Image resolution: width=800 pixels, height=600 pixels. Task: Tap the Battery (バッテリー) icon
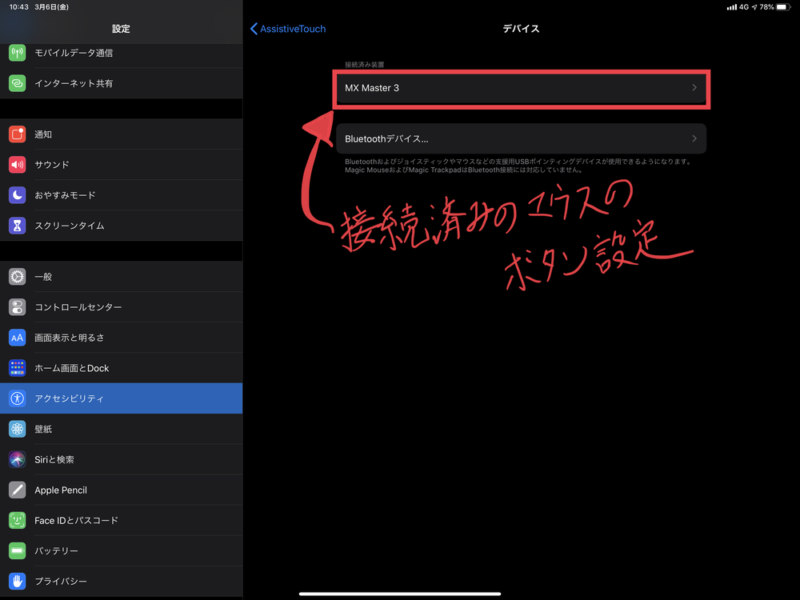click(17, 551)
